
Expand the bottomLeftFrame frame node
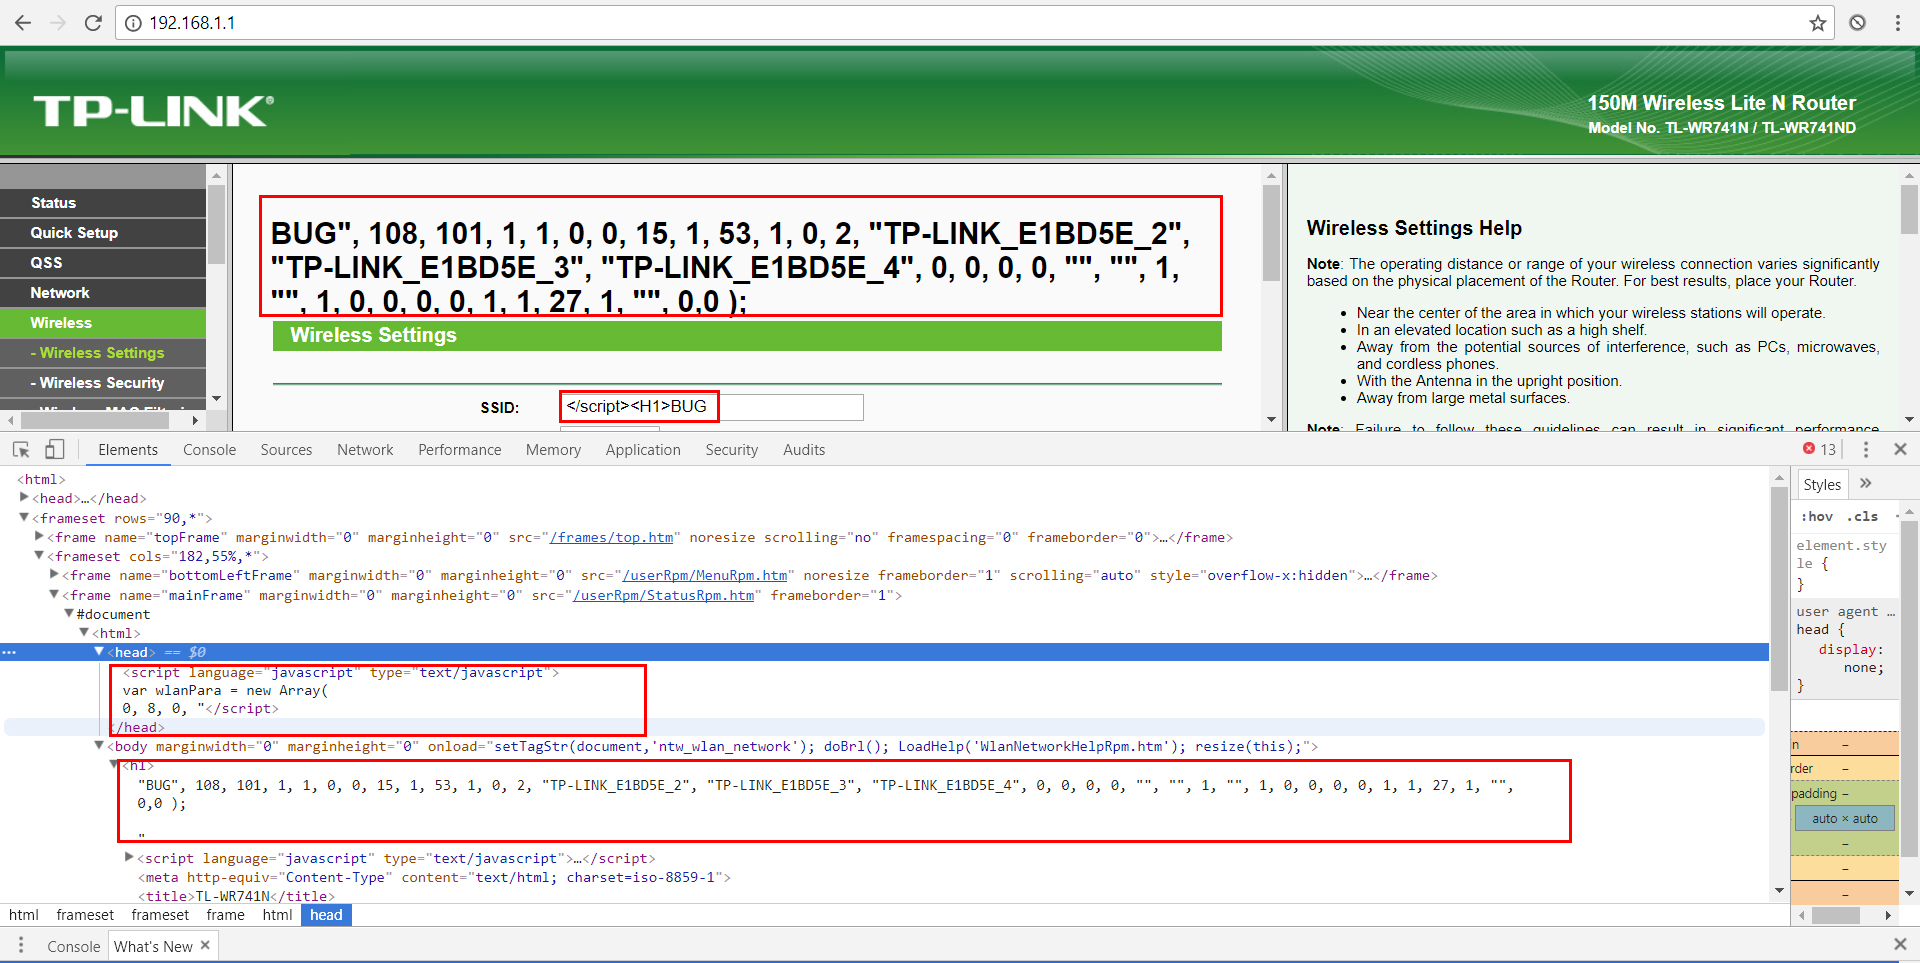tap(54, 574)
